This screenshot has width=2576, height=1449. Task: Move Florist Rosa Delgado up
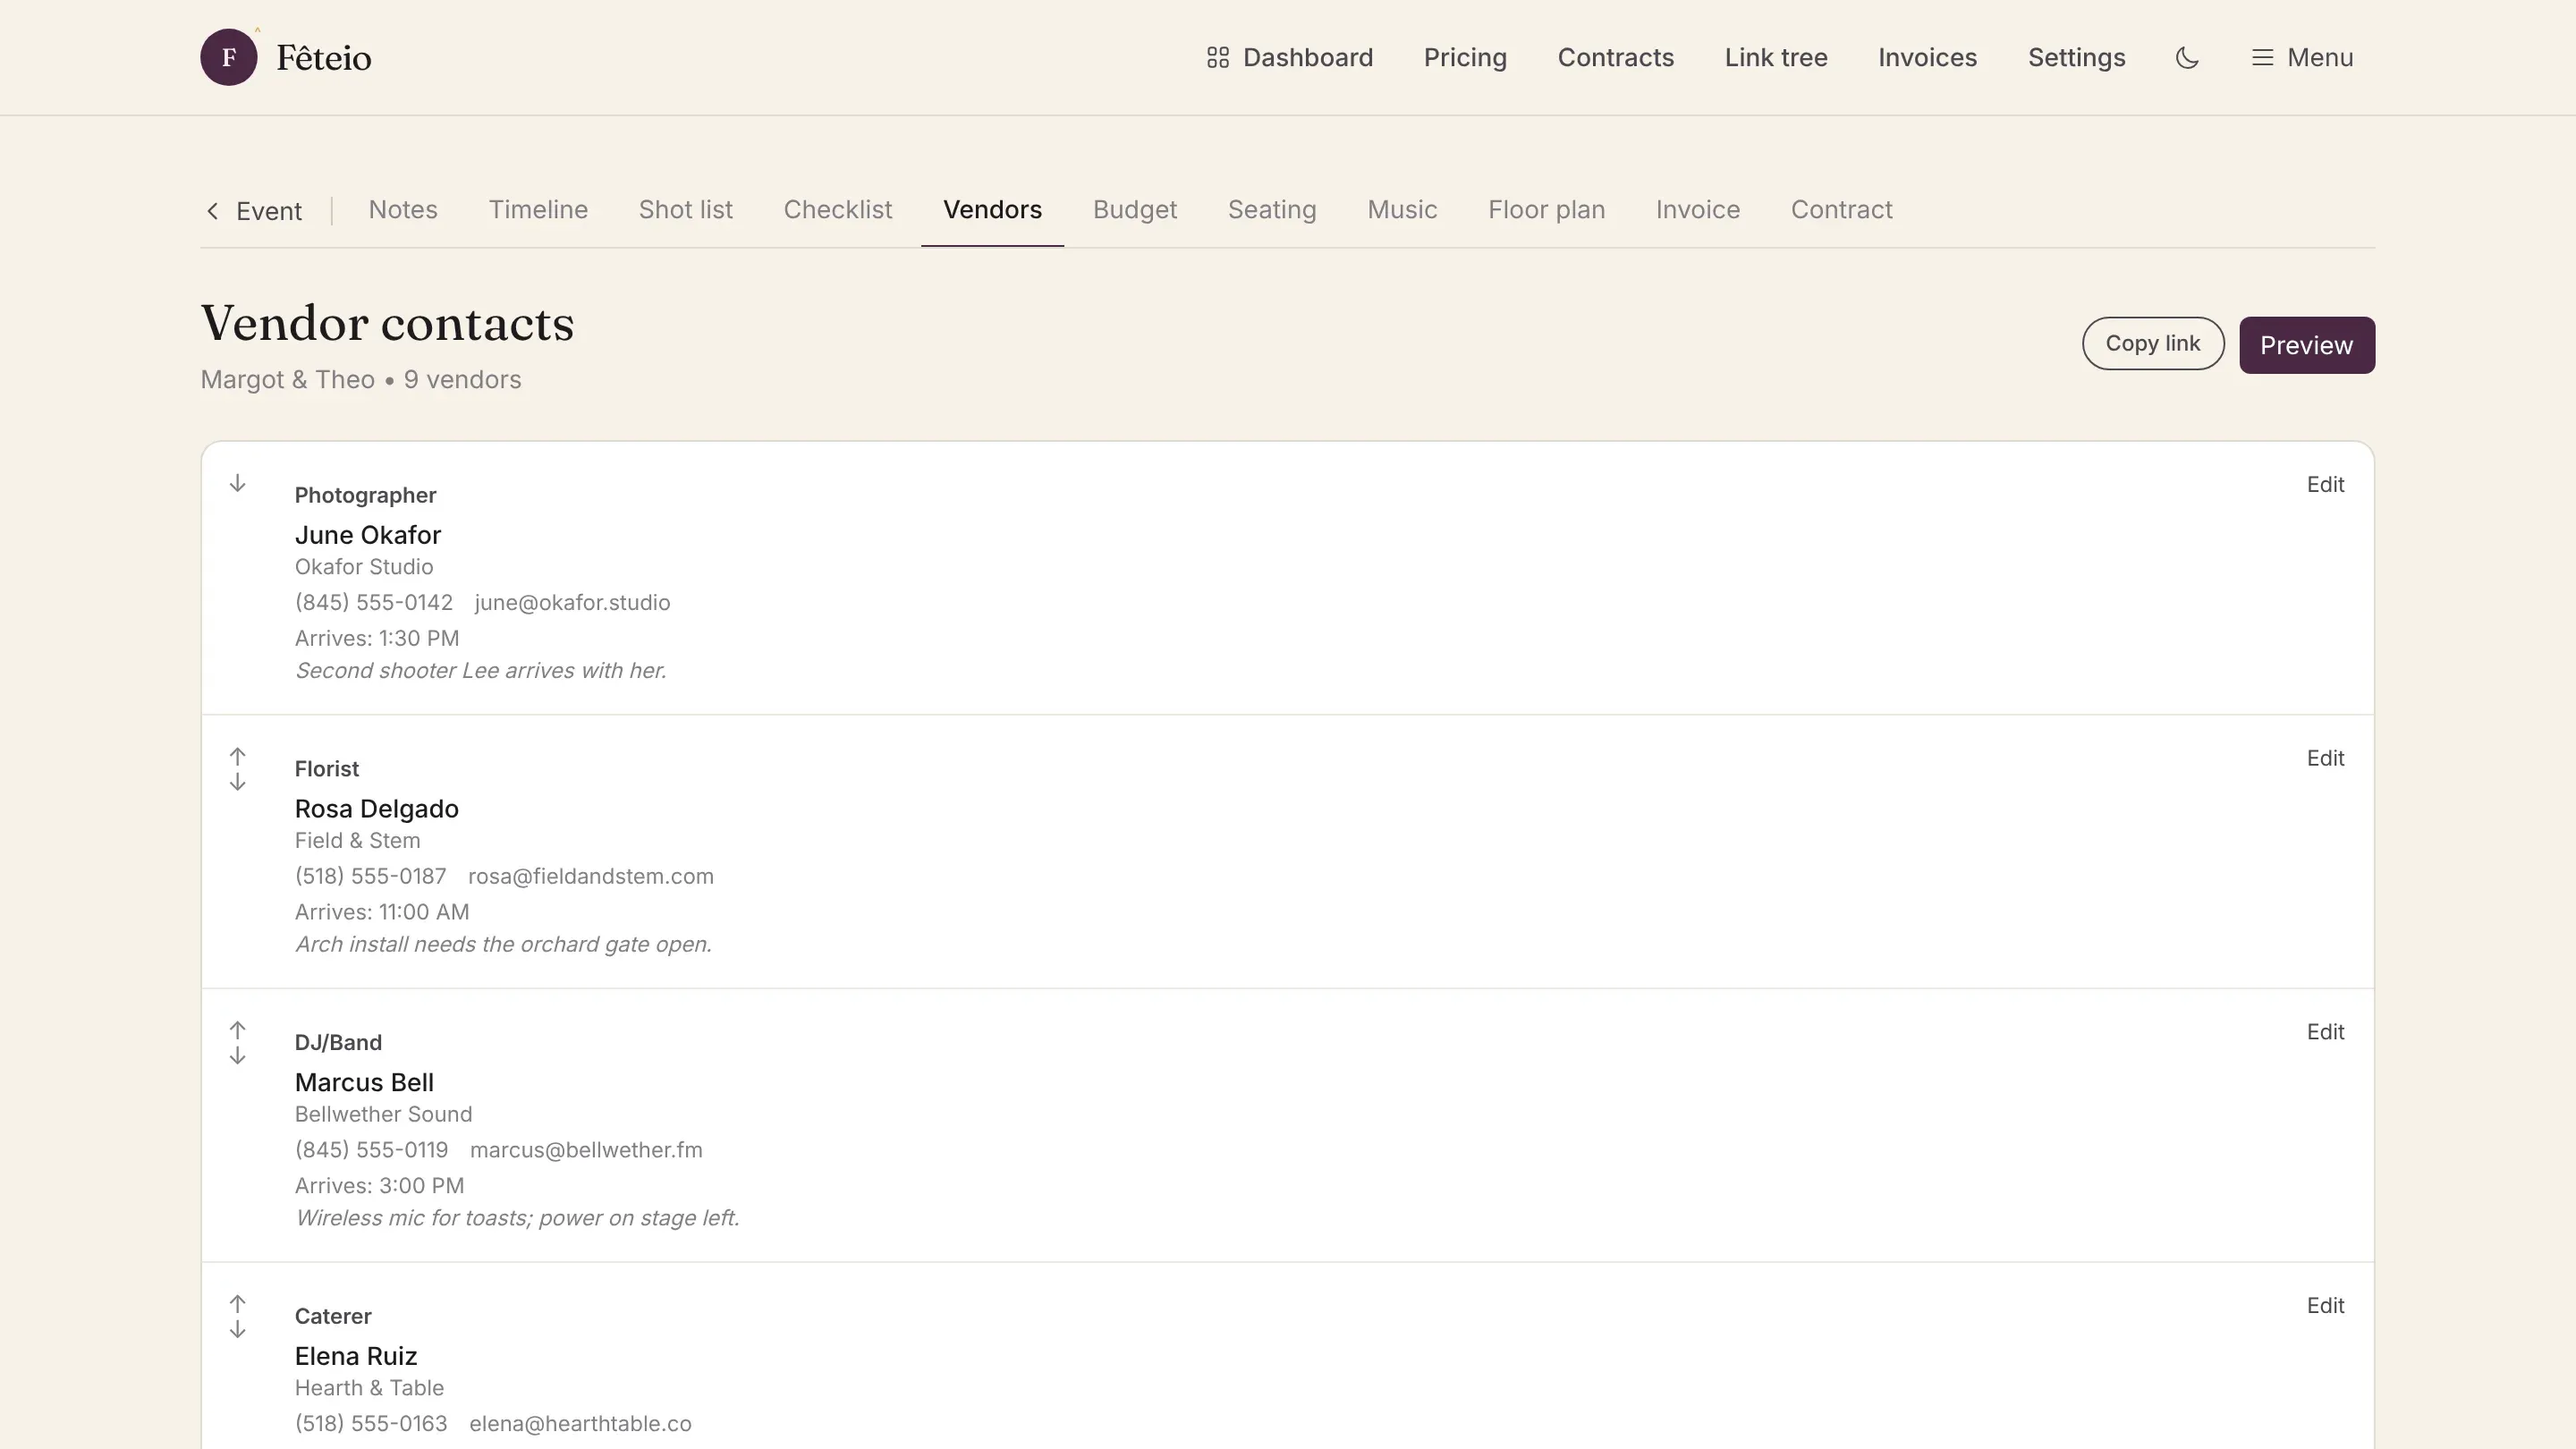coord(237,756)
